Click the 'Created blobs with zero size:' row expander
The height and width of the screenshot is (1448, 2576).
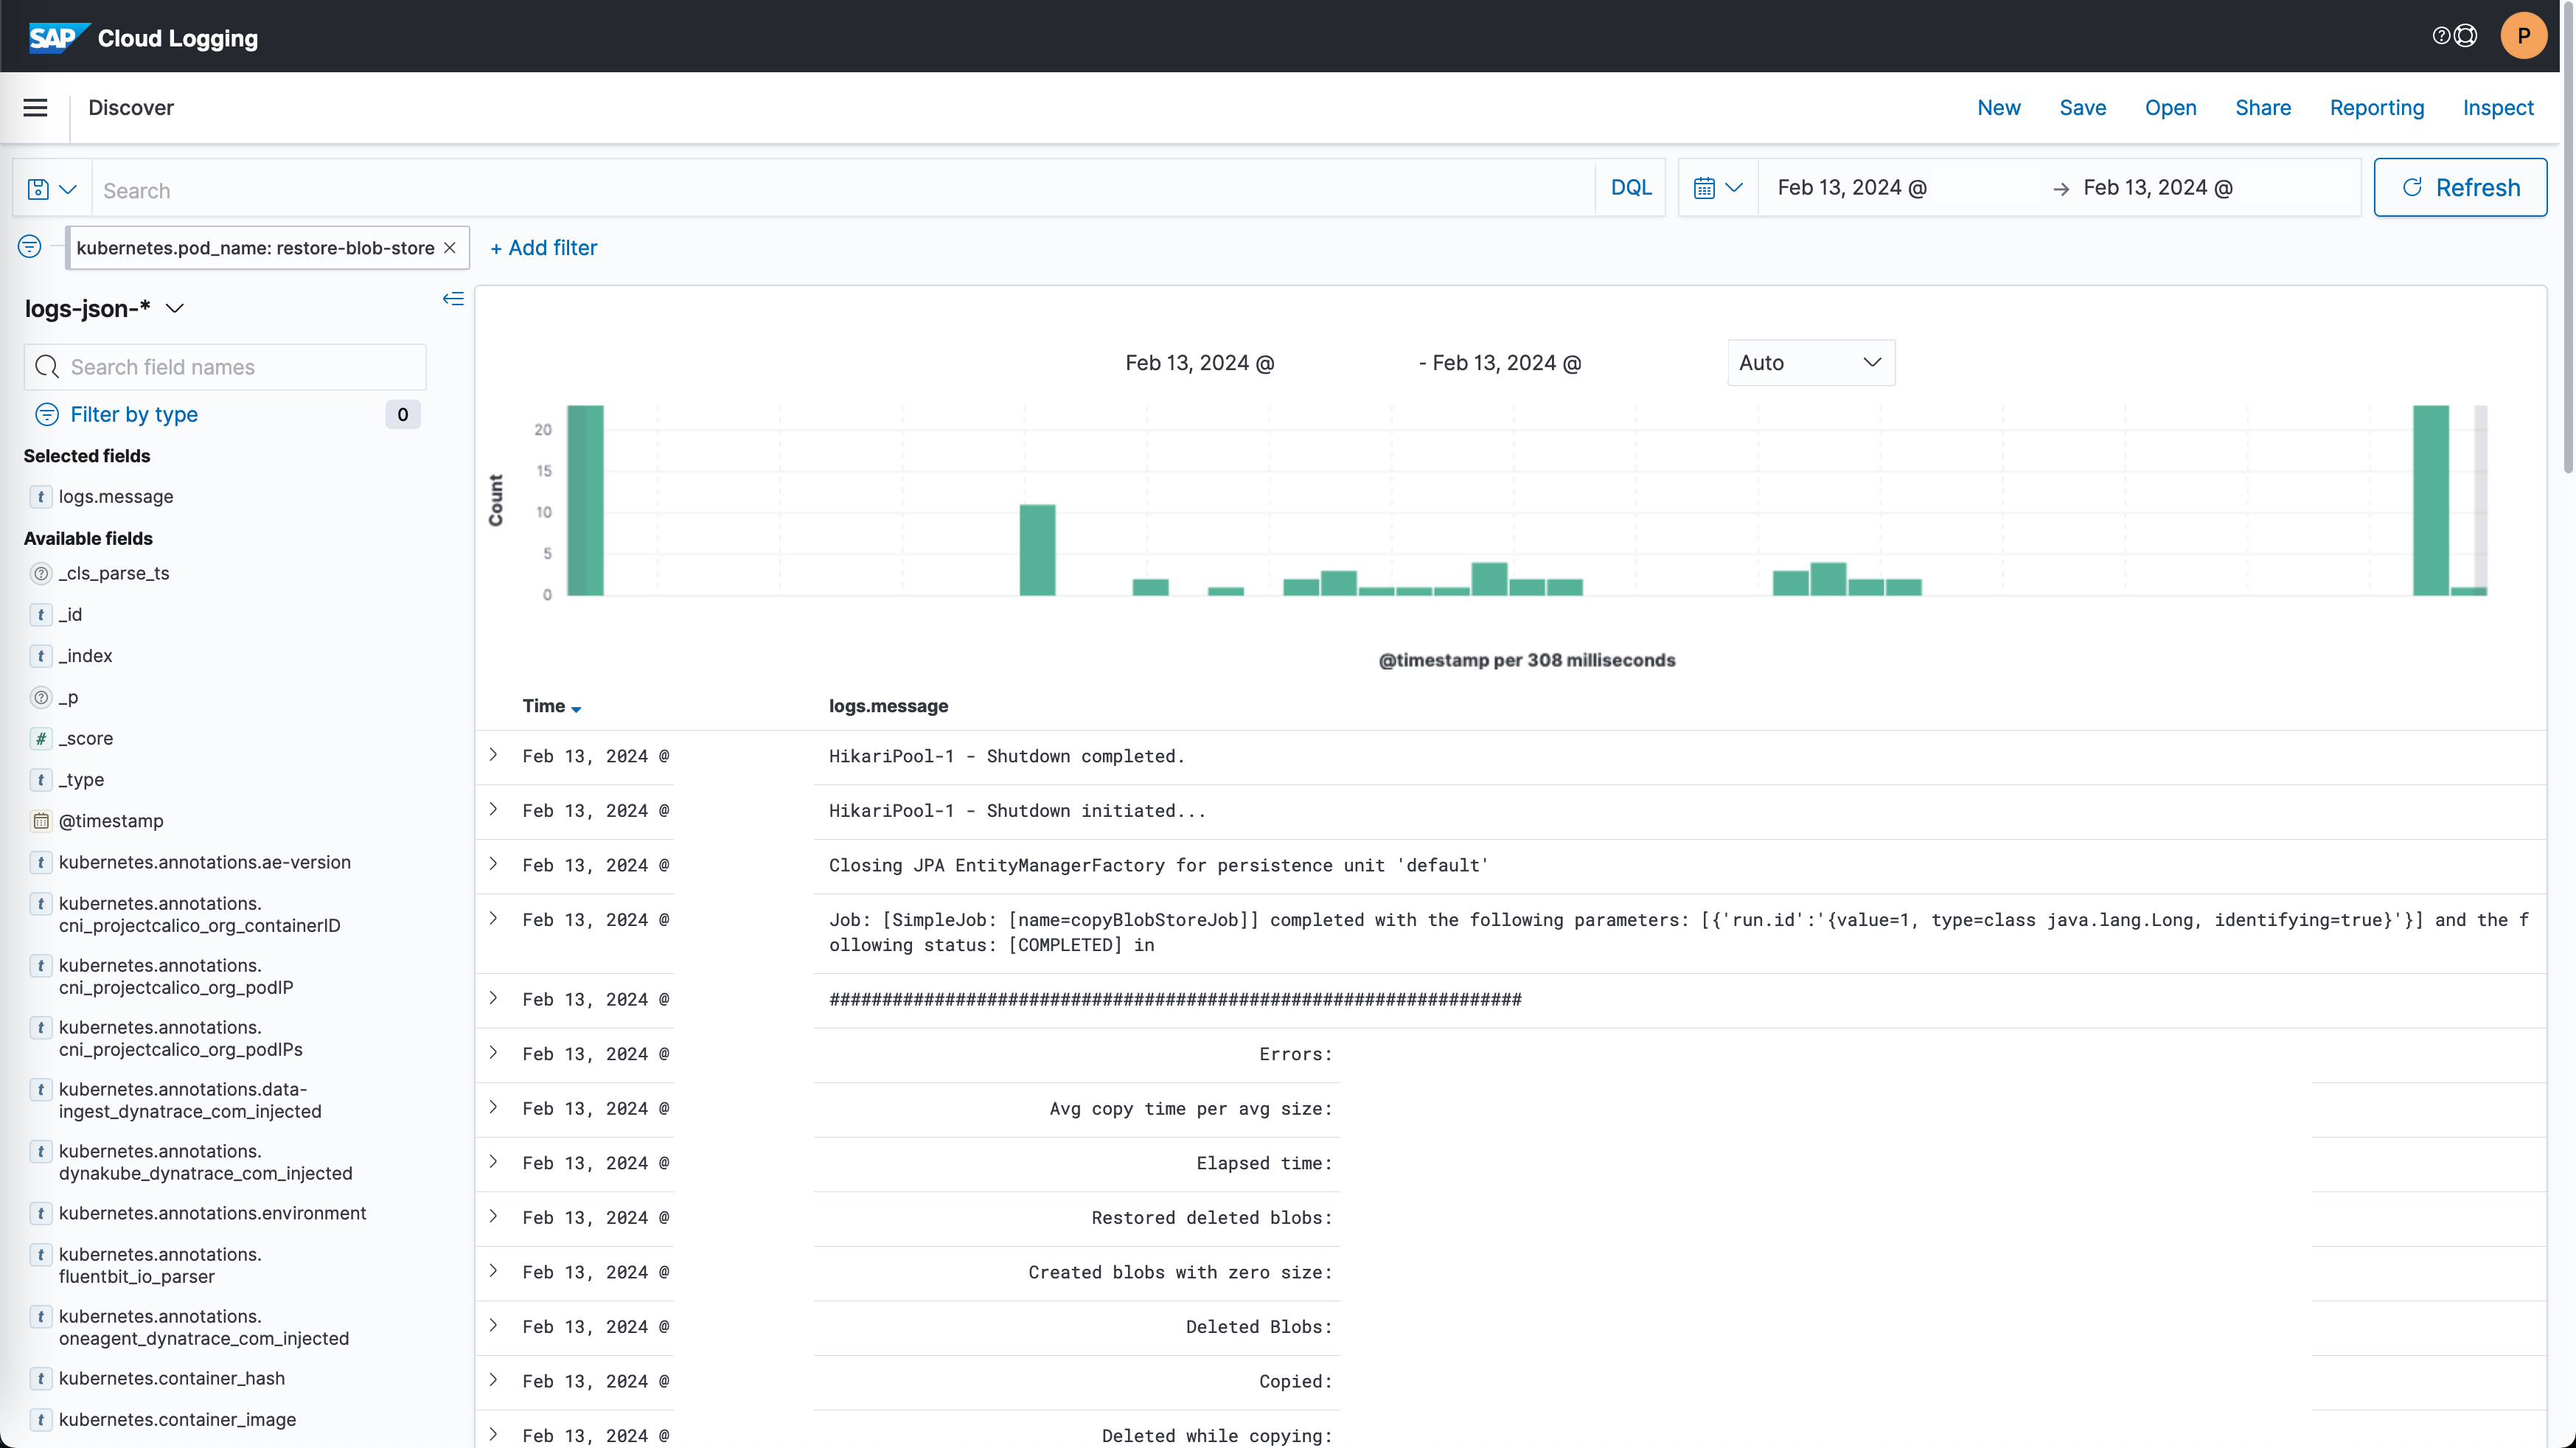pos(493,1271)
